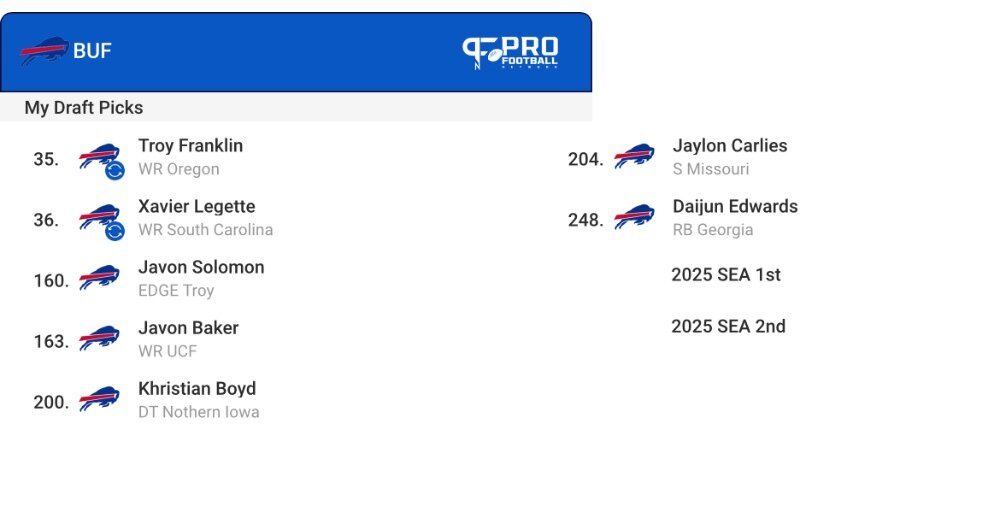Click the Bills logo in blue header
The image size is (1000, 524).
click(44, 50)
